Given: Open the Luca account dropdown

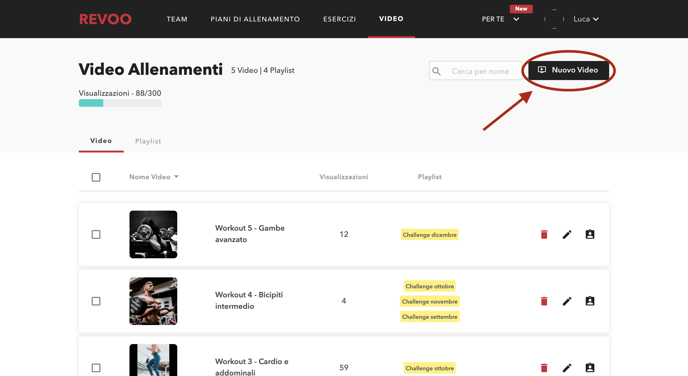Looking at the screenshot, I should [x=586, y=19].
